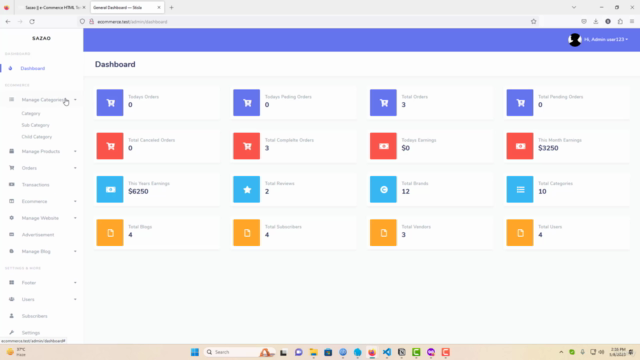Click the Advertisement icon in sidebar
Viewport: 640px width, 360px height.
[x=11, y=234]
